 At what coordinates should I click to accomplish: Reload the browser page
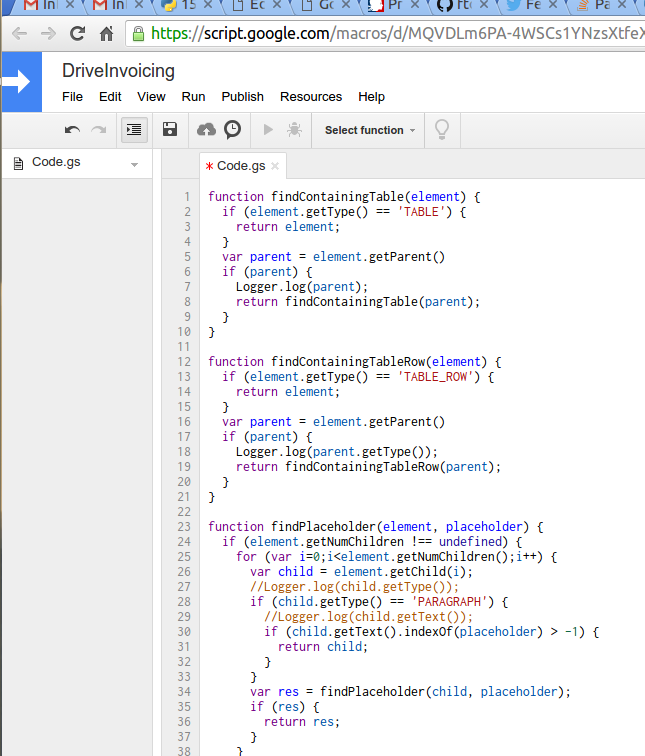[x=77, y=34]
